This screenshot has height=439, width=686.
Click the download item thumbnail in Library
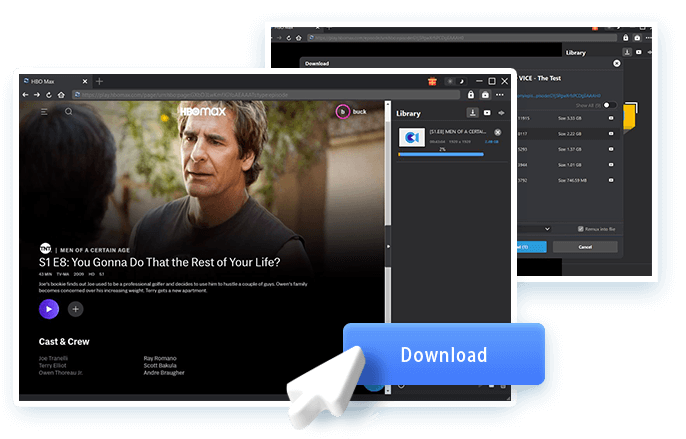tap(412, 137)
